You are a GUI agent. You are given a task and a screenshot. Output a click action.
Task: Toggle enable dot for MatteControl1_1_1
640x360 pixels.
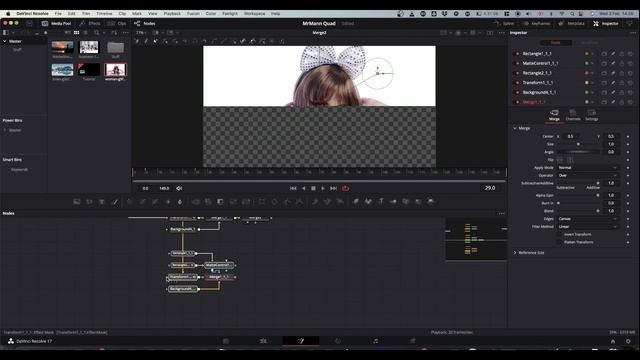pyautogui.click(x=518, y=63)
